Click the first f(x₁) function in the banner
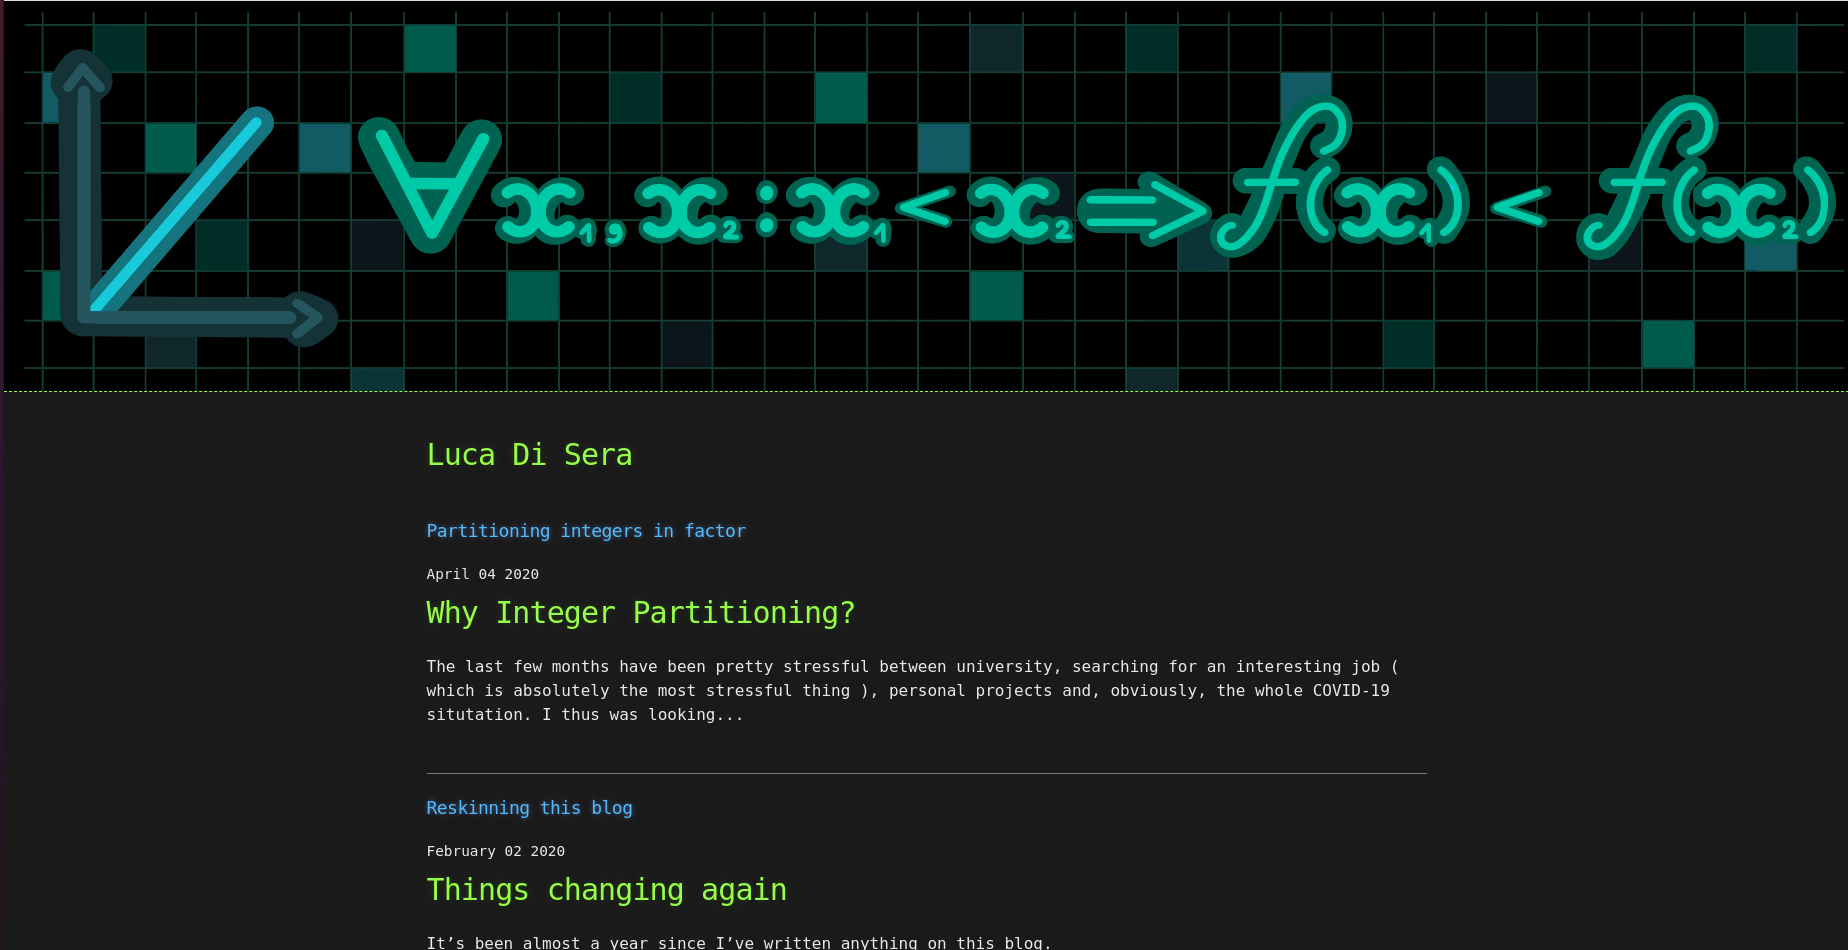Screen dimensions: 1848x950 pos(1340,185)
